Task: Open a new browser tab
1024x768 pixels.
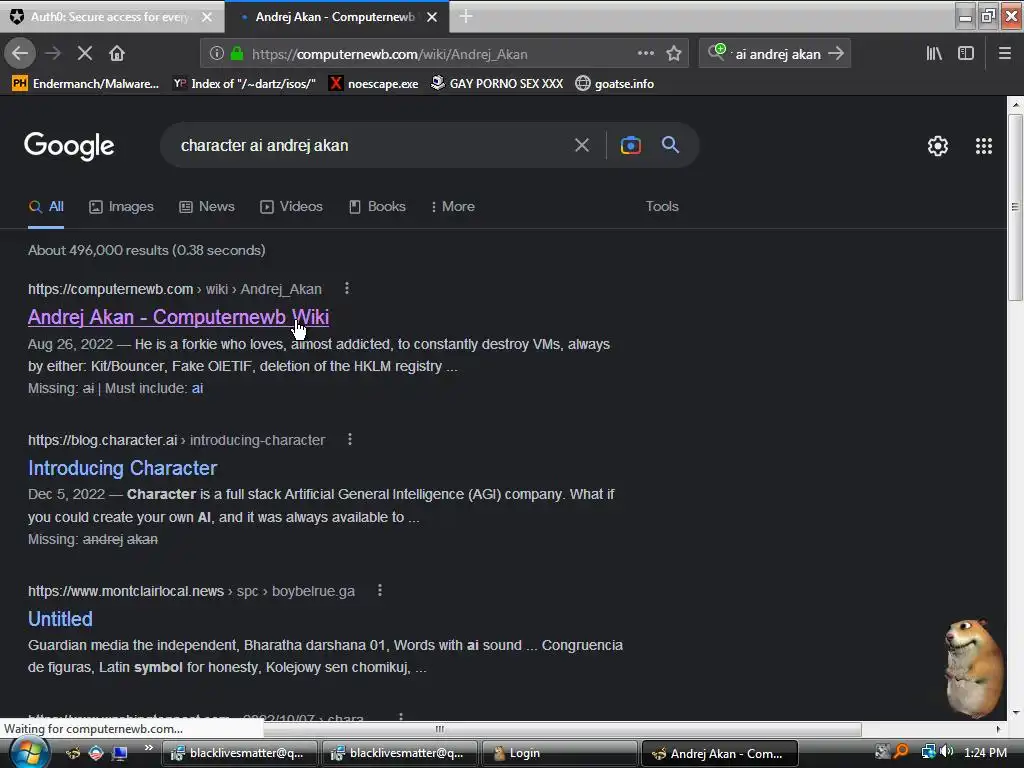Action: pos(466,17)
